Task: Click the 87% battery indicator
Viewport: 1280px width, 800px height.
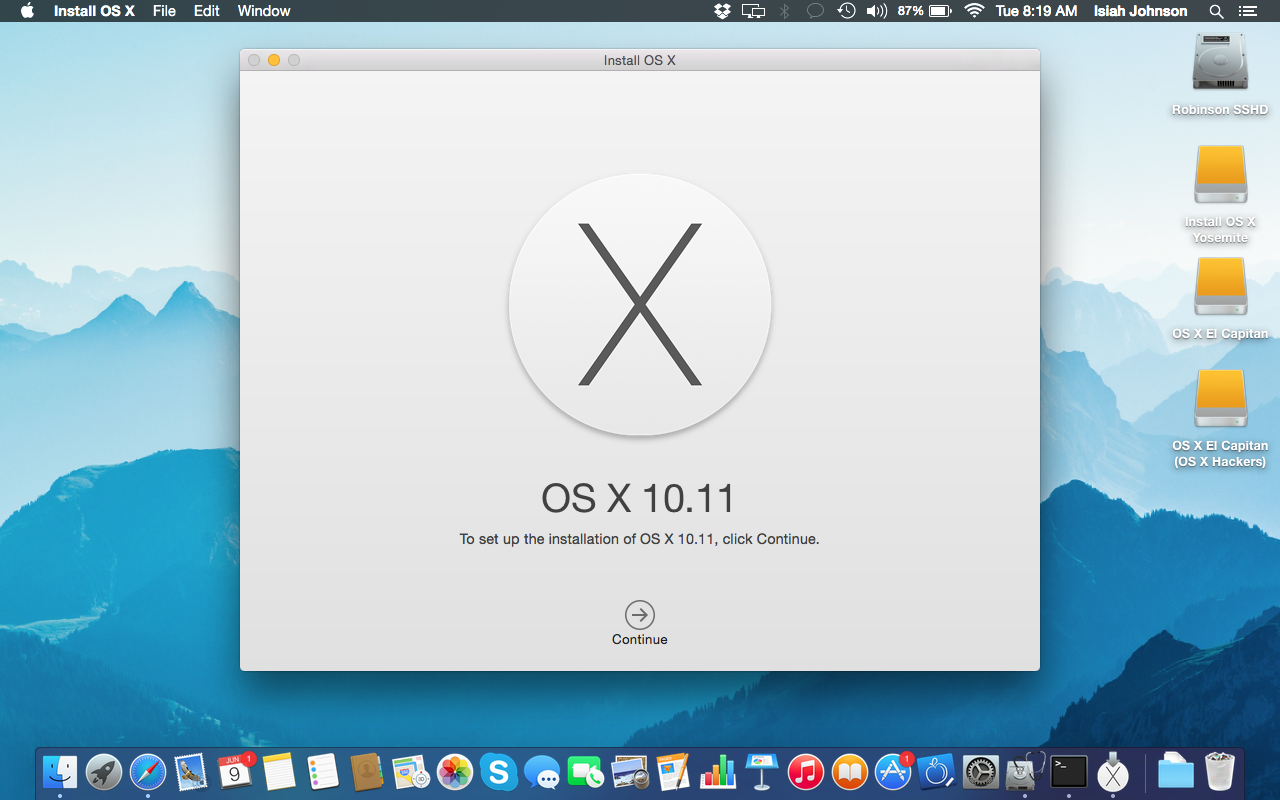Action: coord(924,11)
